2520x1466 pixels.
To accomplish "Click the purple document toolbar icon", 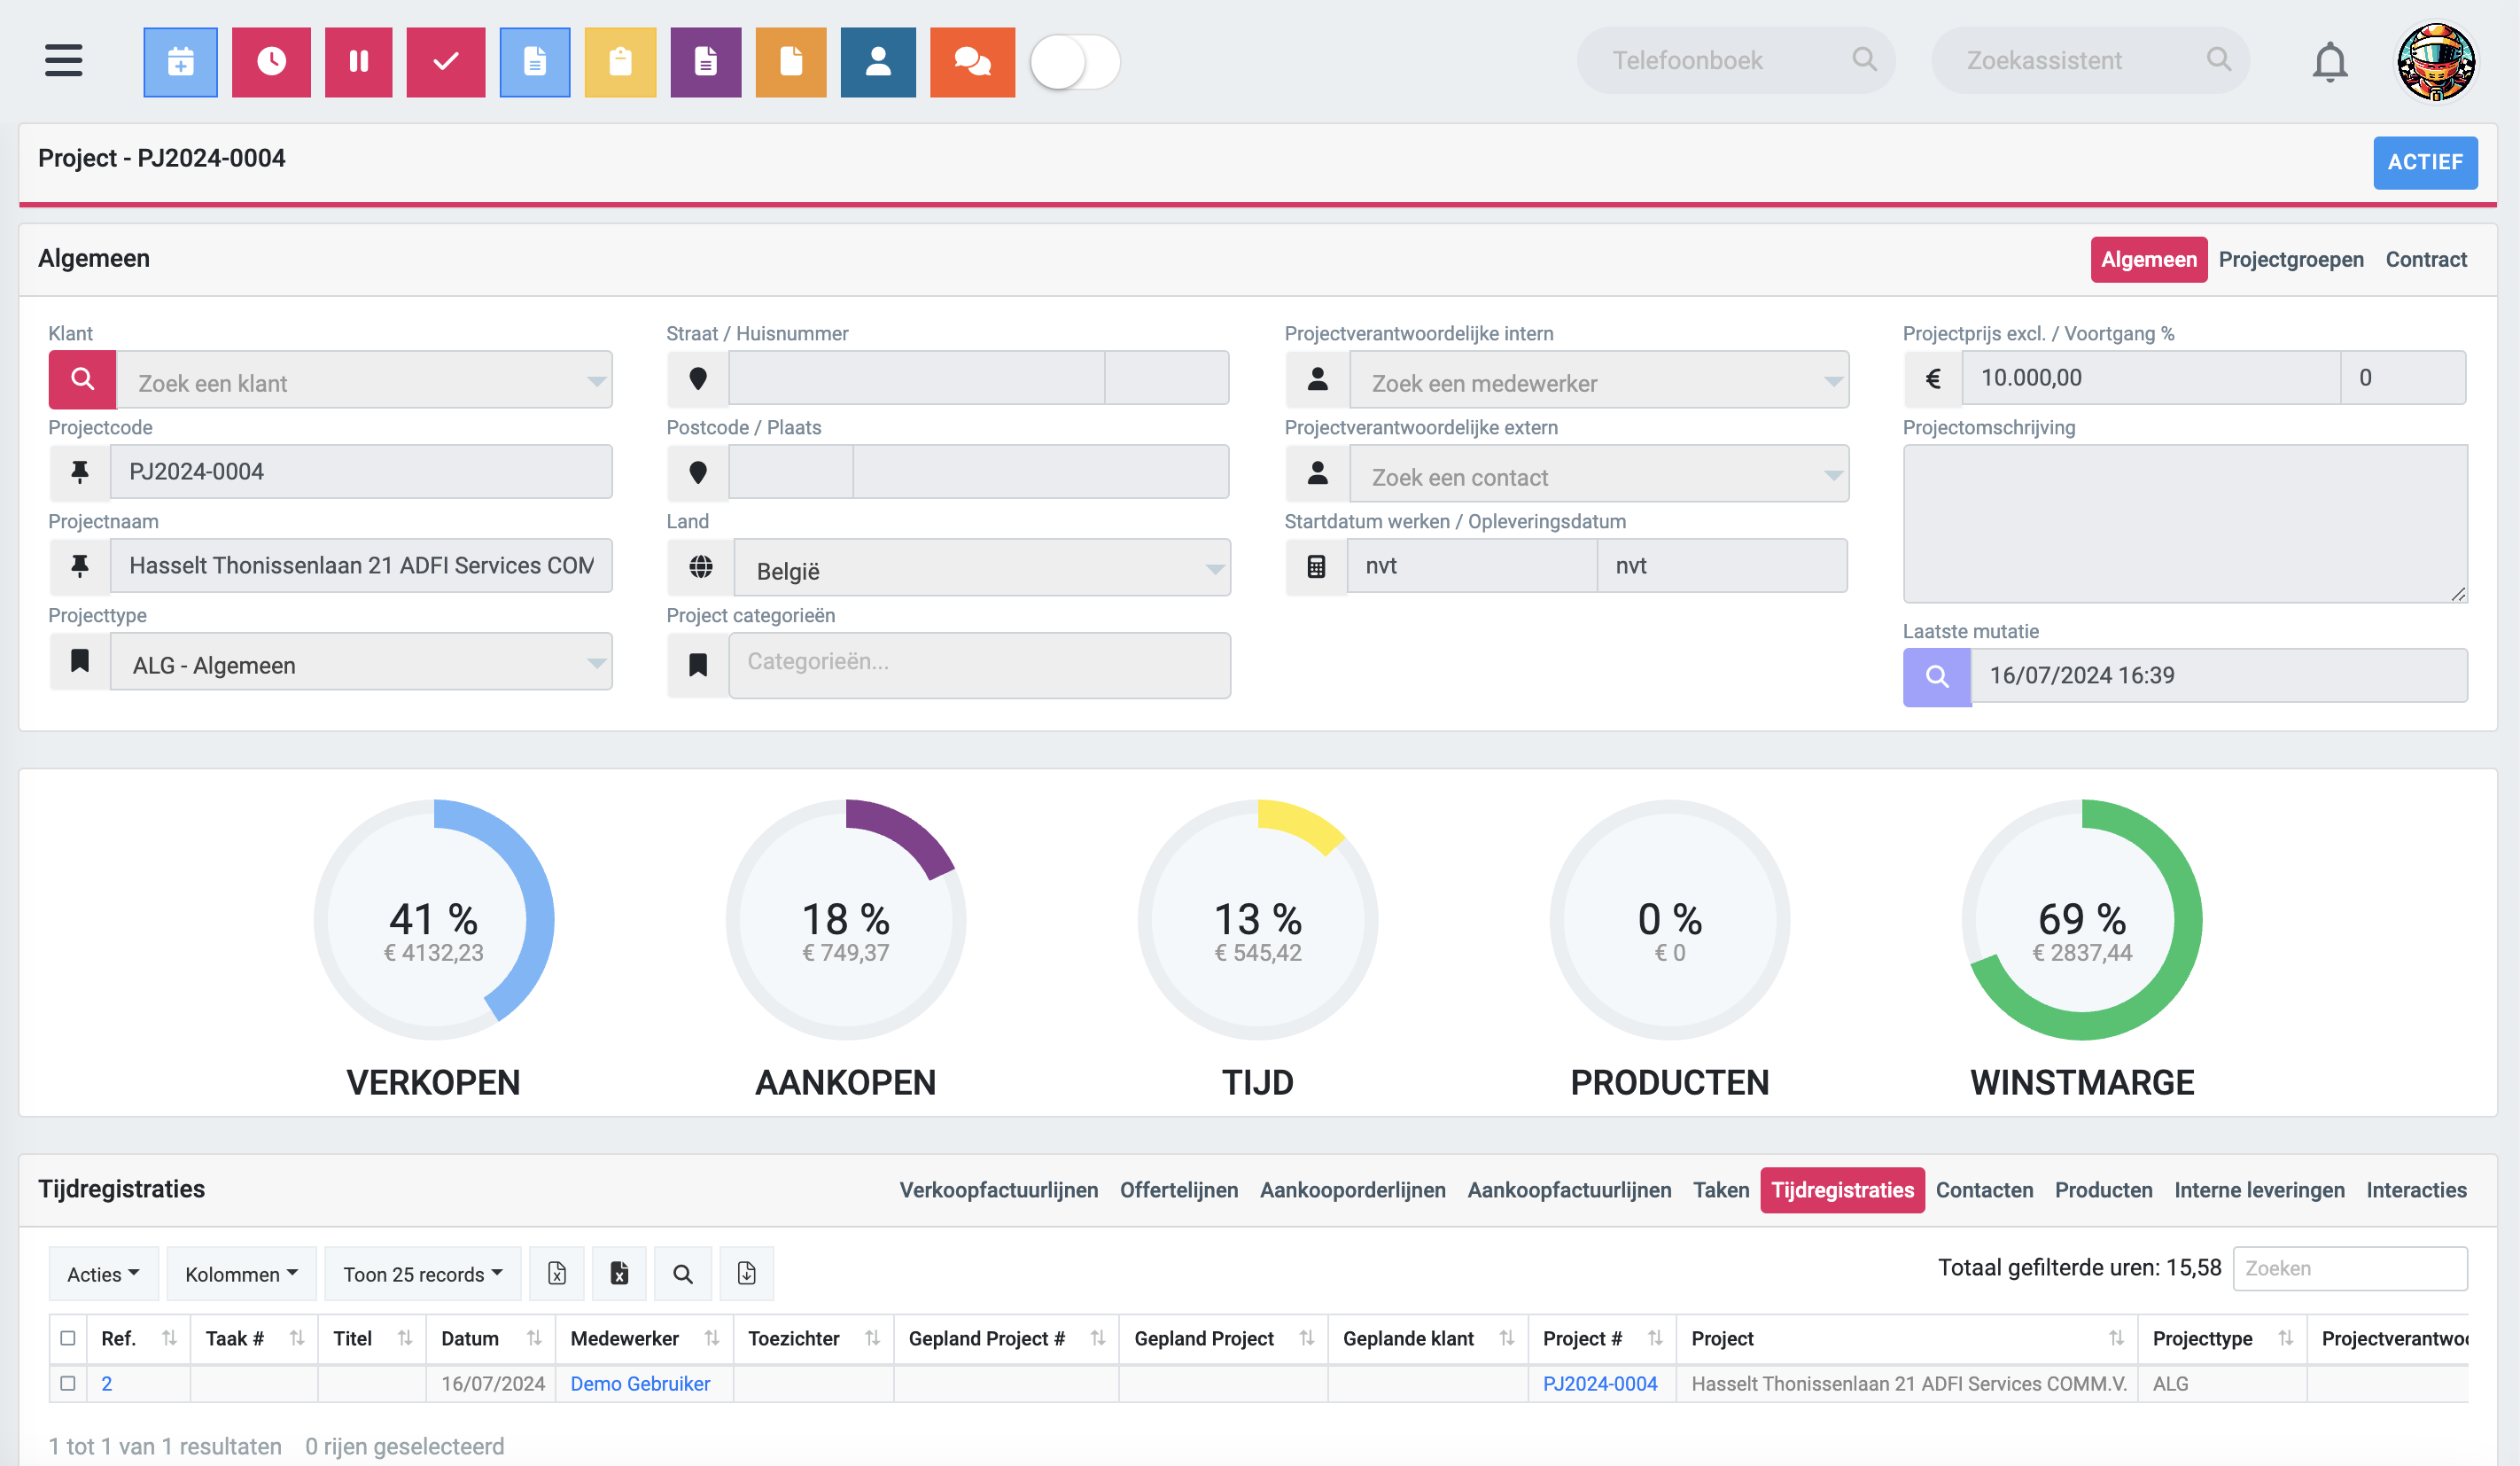I will point(706,62).
